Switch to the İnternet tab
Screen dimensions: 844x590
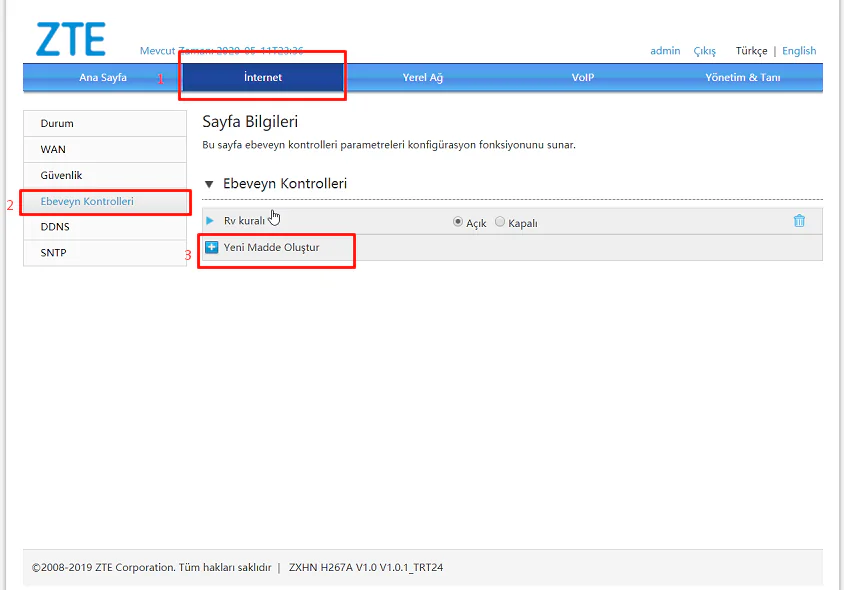click(x=262, y=77)
